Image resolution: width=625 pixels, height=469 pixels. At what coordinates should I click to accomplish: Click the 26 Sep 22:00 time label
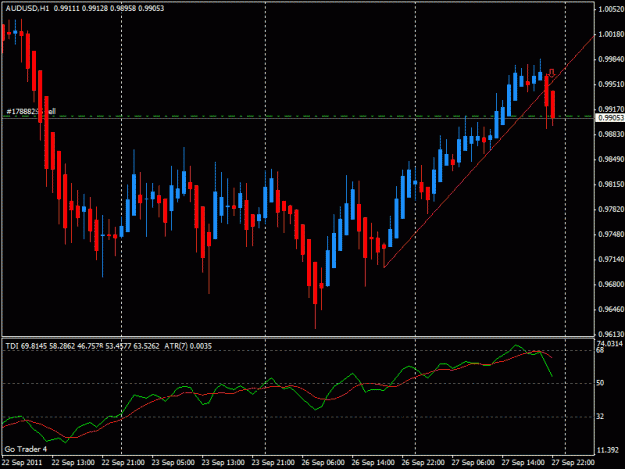click(x=423, y=463)
